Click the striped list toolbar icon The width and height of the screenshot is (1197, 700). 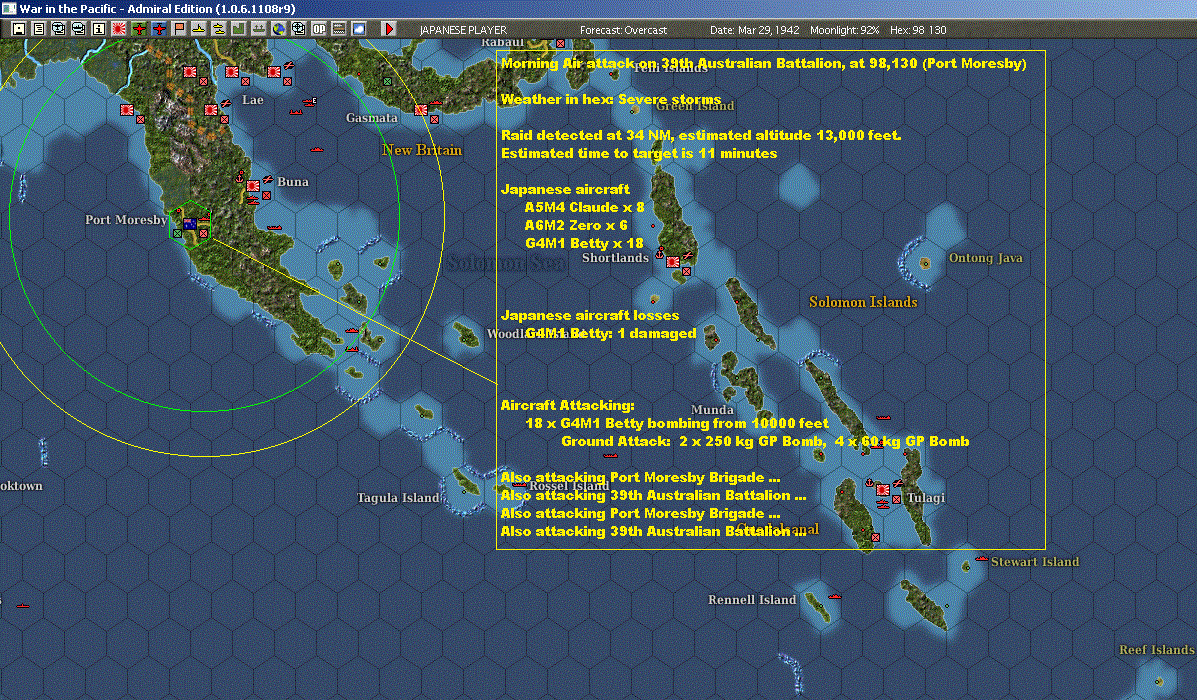coord(338,29)
